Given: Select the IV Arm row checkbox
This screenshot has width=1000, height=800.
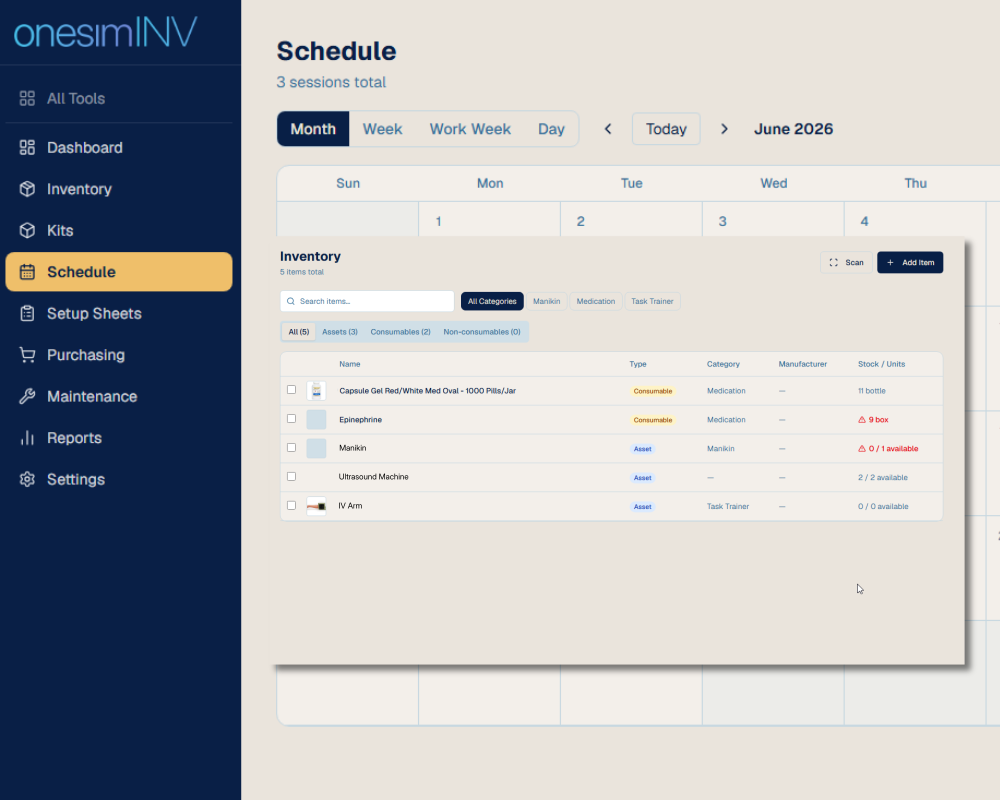Looking at the screenshot, I should [x=291, y=506].
